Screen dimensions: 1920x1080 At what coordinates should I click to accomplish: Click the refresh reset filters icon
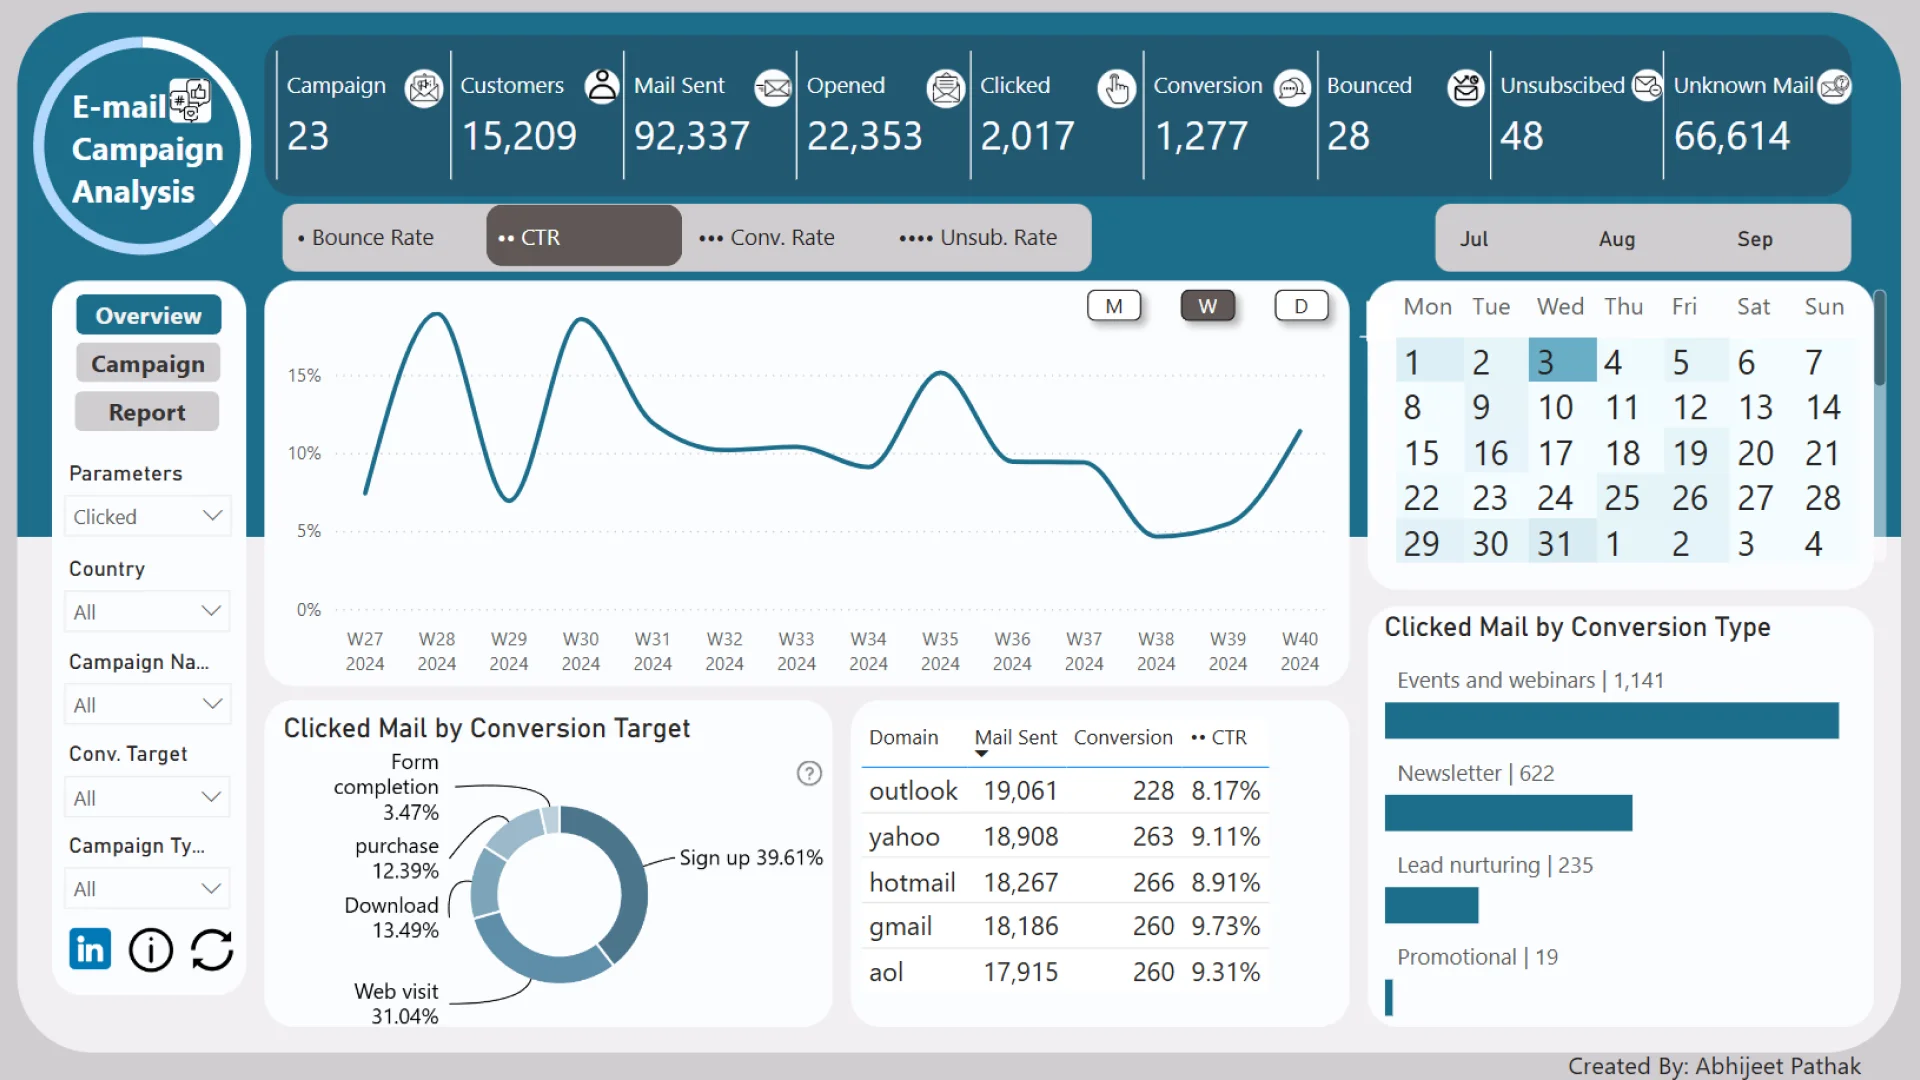point(212,950)
